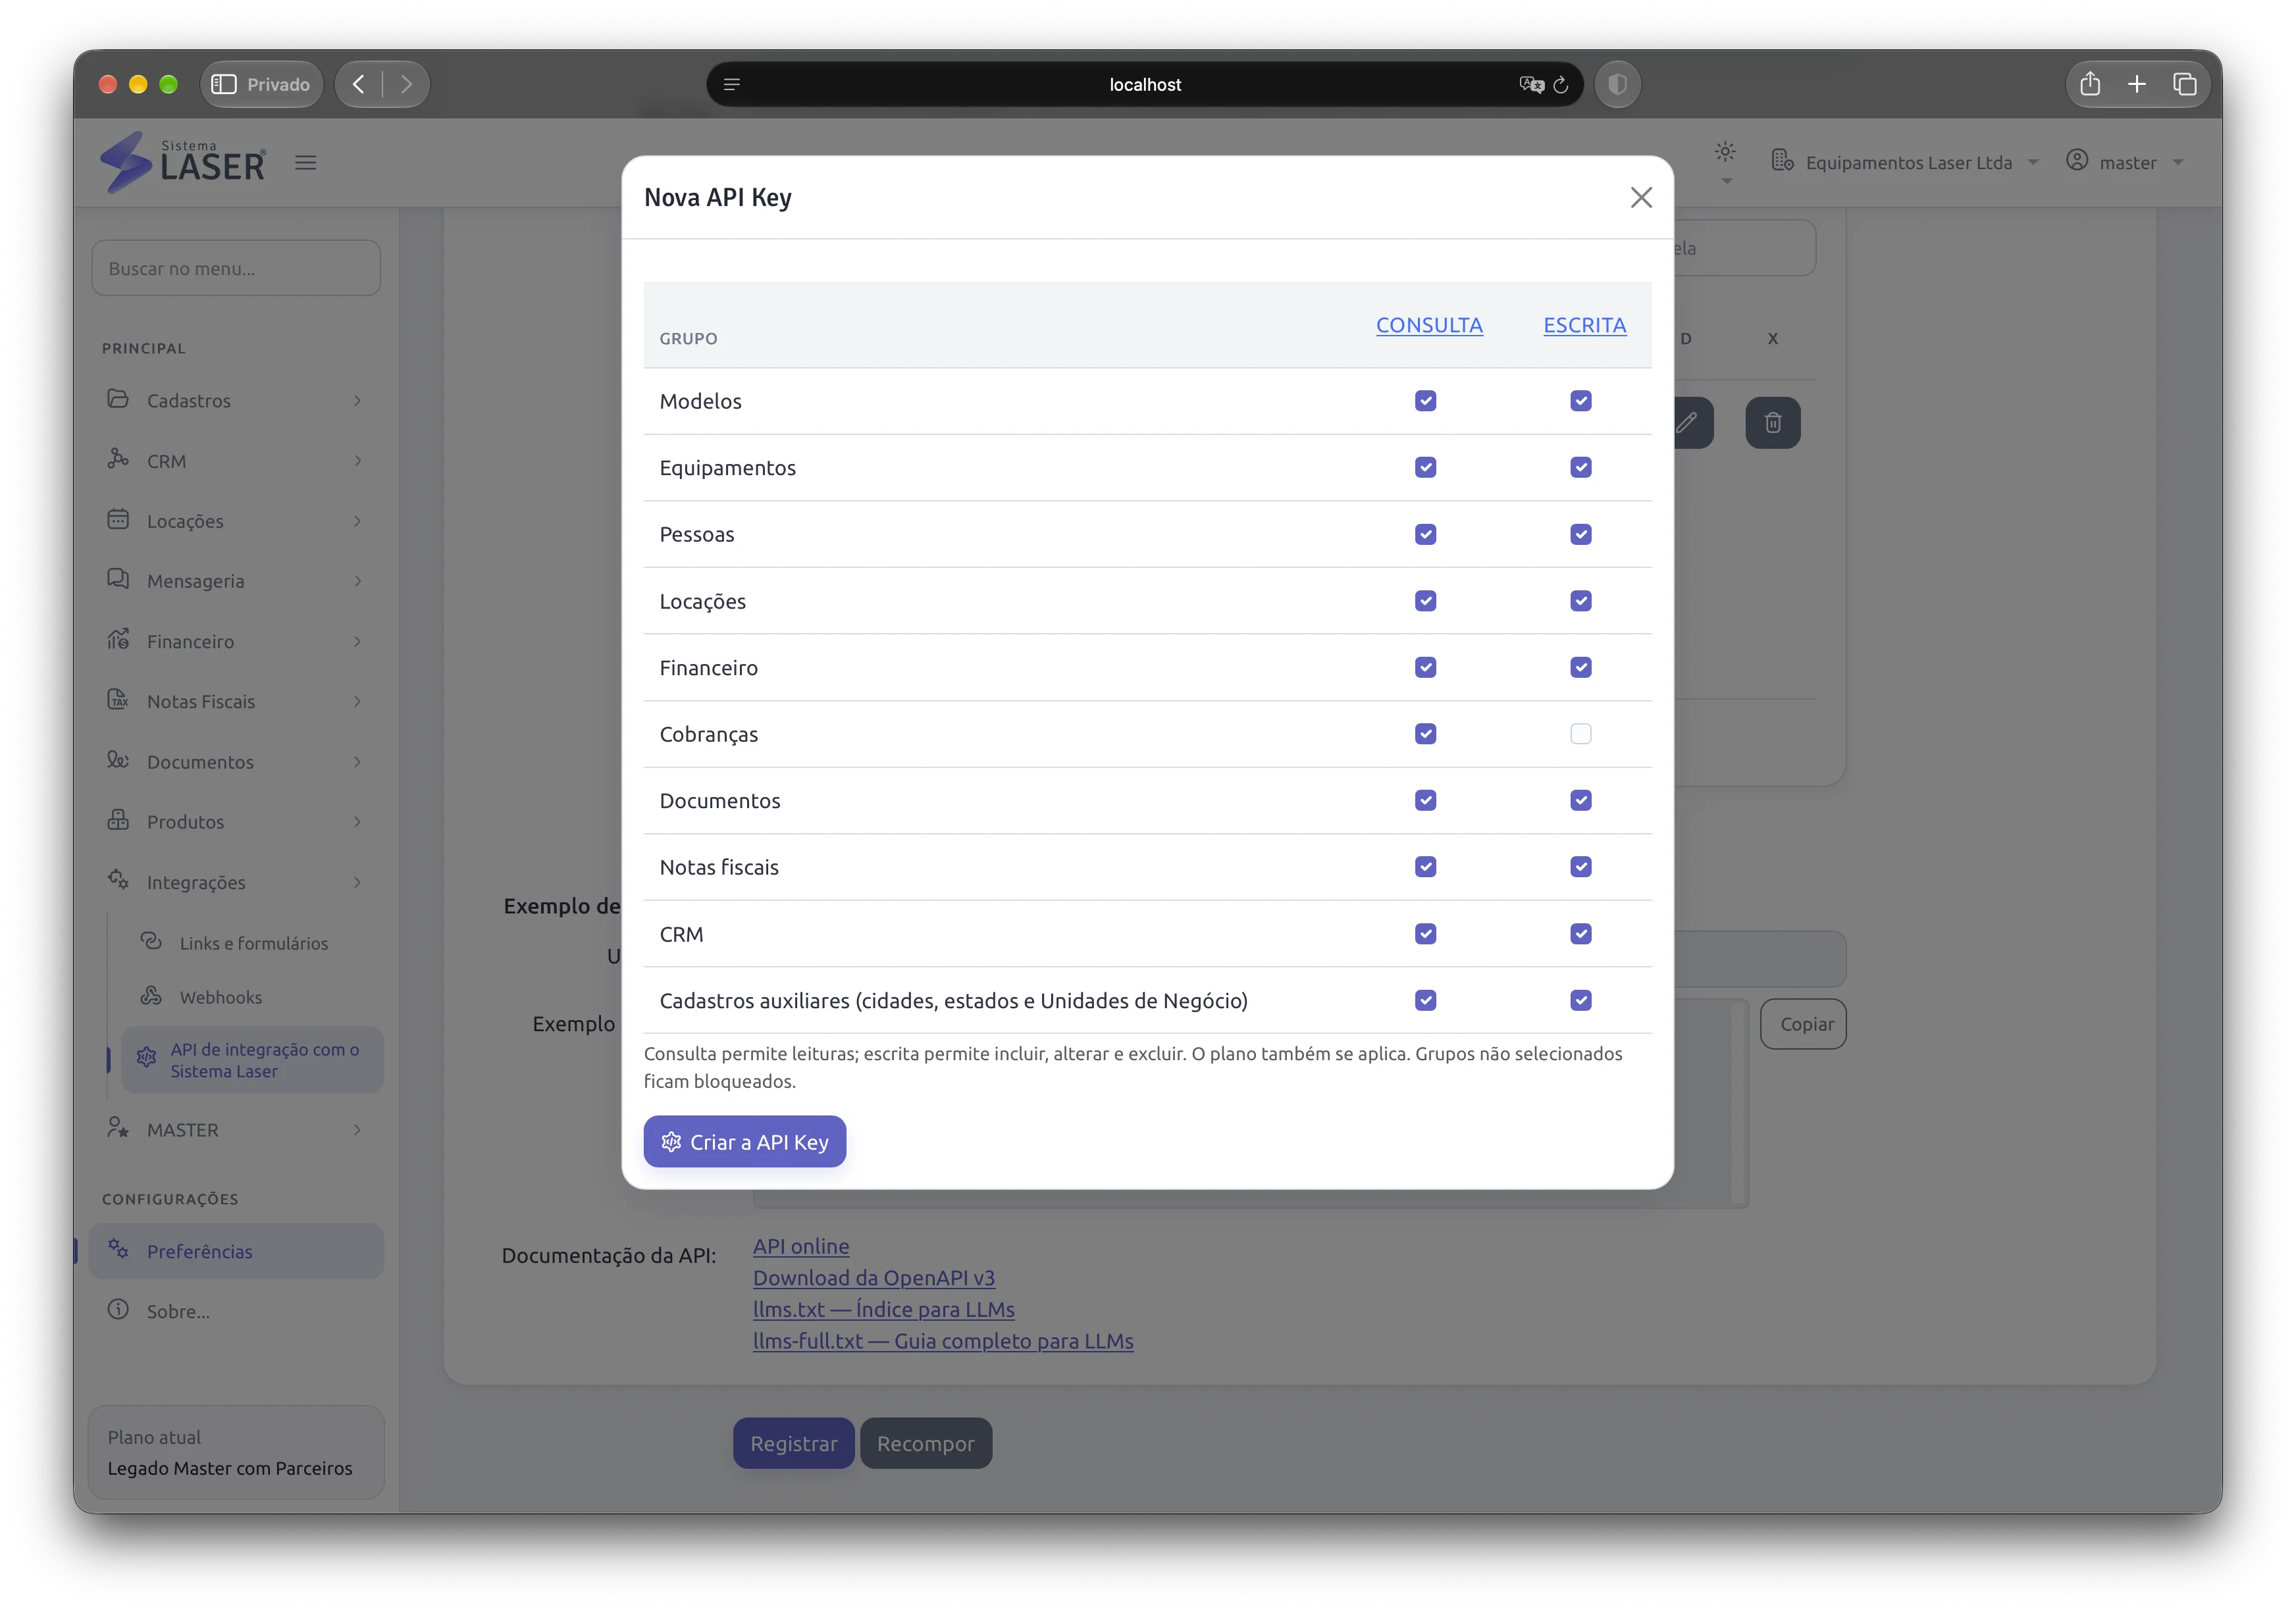Uncheck Consulta checkbox for Modelos
Image resolution: width=2296 pixels, height=1611 pixels.
click(x=1425, y=401)
